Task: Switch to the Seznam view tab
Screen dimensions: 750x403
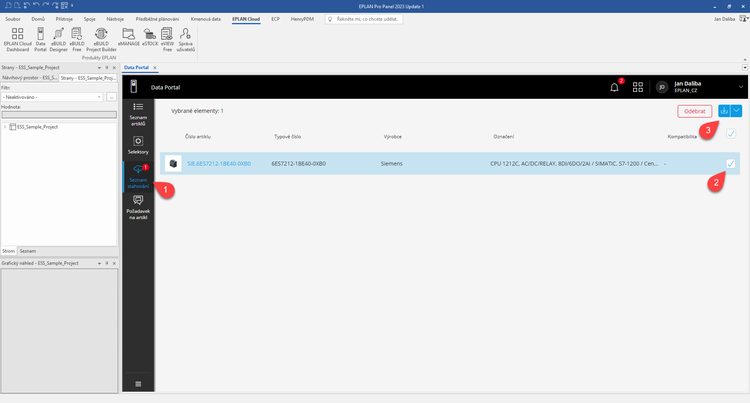Action: click(28, 251)
